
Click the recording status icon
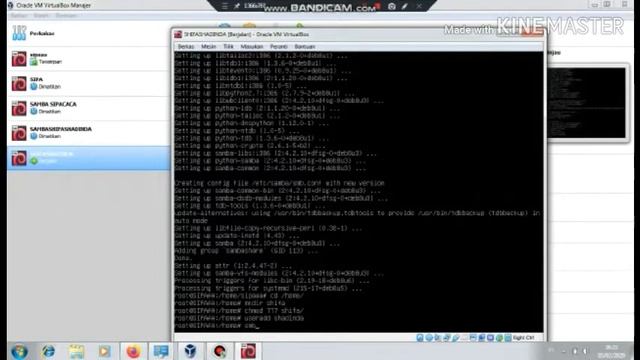point(482,338)
